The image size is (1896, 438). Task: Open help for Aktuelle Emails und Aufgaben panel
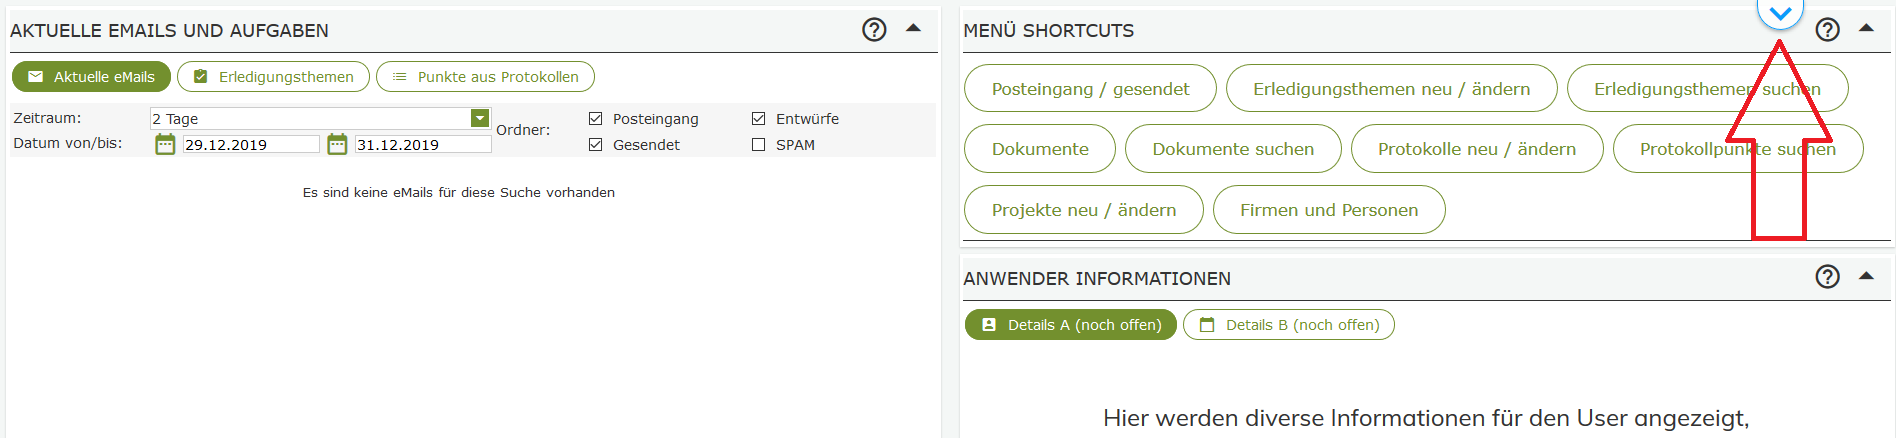coord(874,30)
